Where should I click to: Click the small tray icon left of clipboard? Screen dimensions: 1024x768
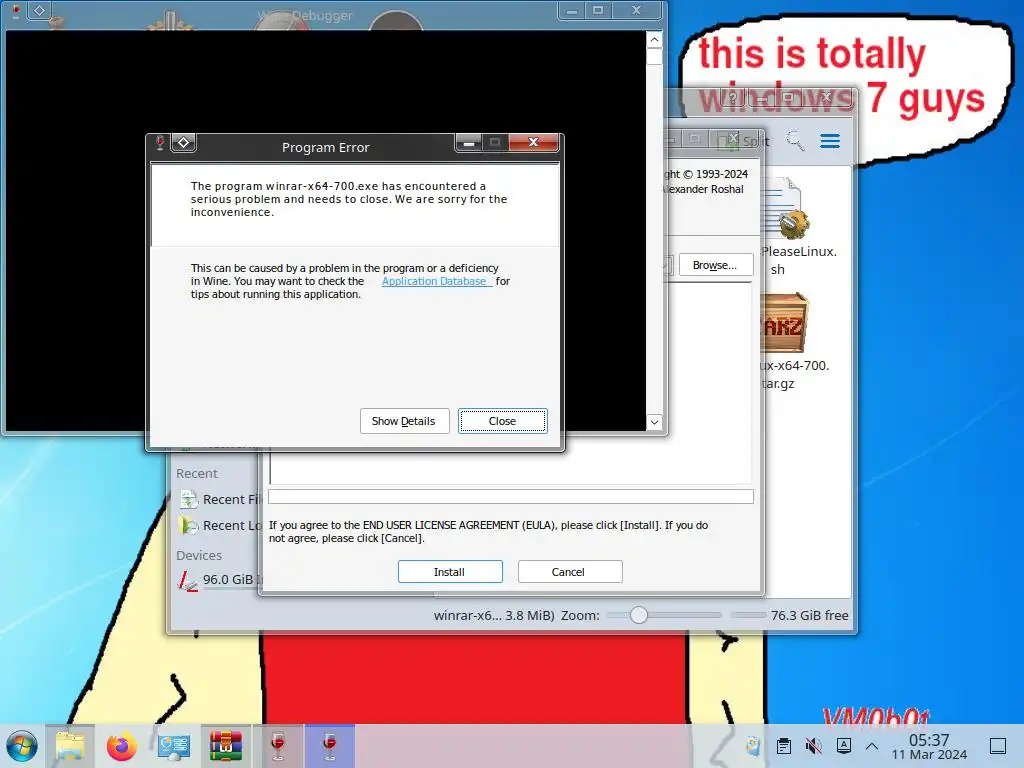click(x=752, y=746)
